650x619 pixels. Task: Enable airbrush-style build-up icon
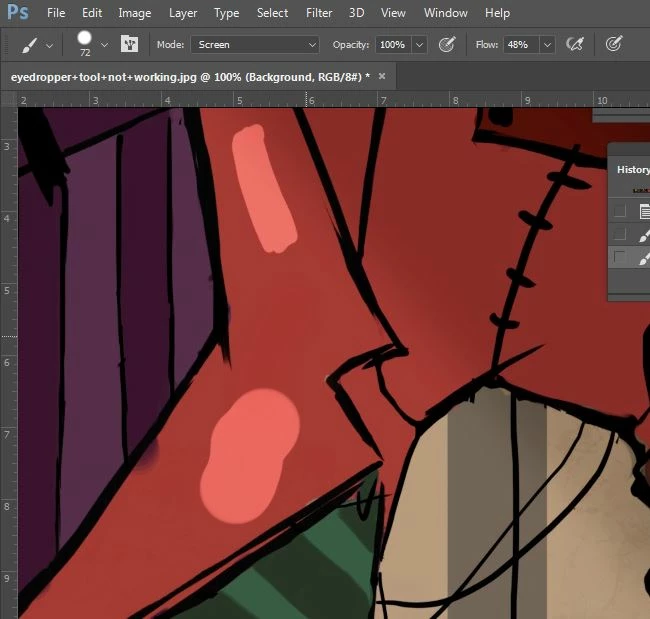tap(575, 44)
